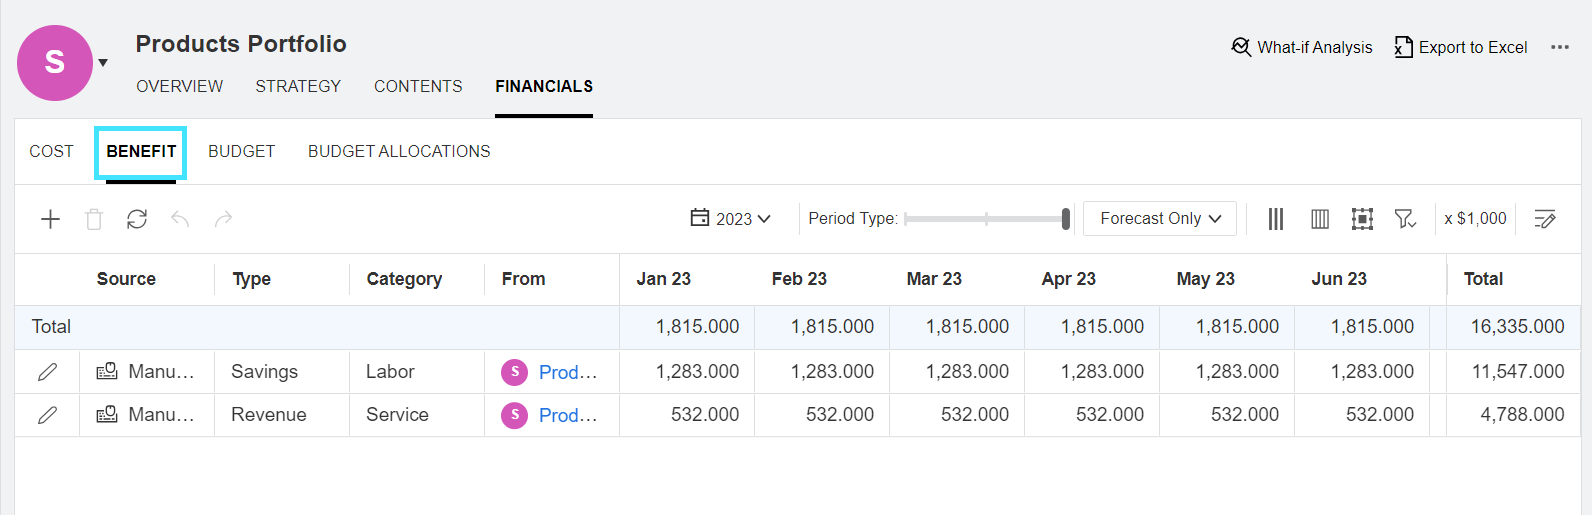
Task: Click the edit list icon at toolbar right end
Action: point(1545,219)
